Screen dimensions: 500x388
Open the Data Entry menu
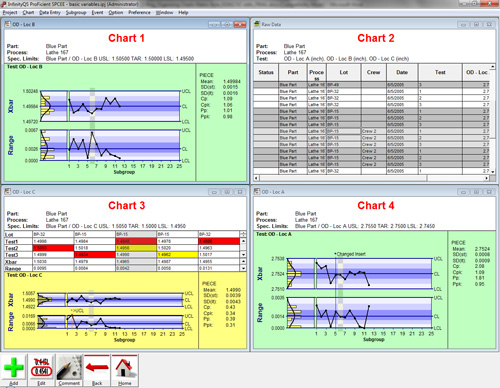tap(50, 13)
